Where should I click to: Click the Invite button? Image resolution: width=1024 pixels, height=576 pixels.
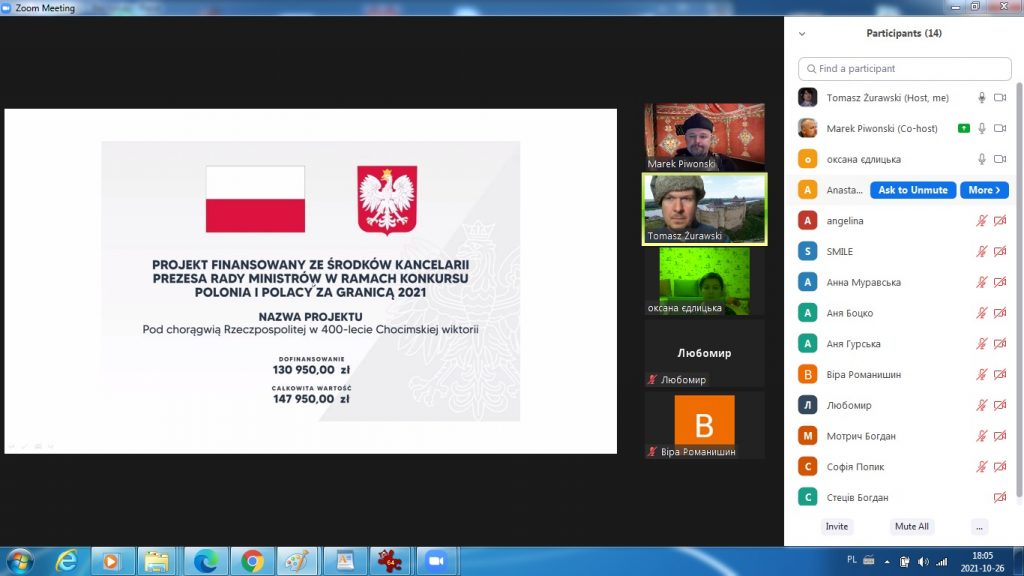pyautogui.click(x=837, y=526)
